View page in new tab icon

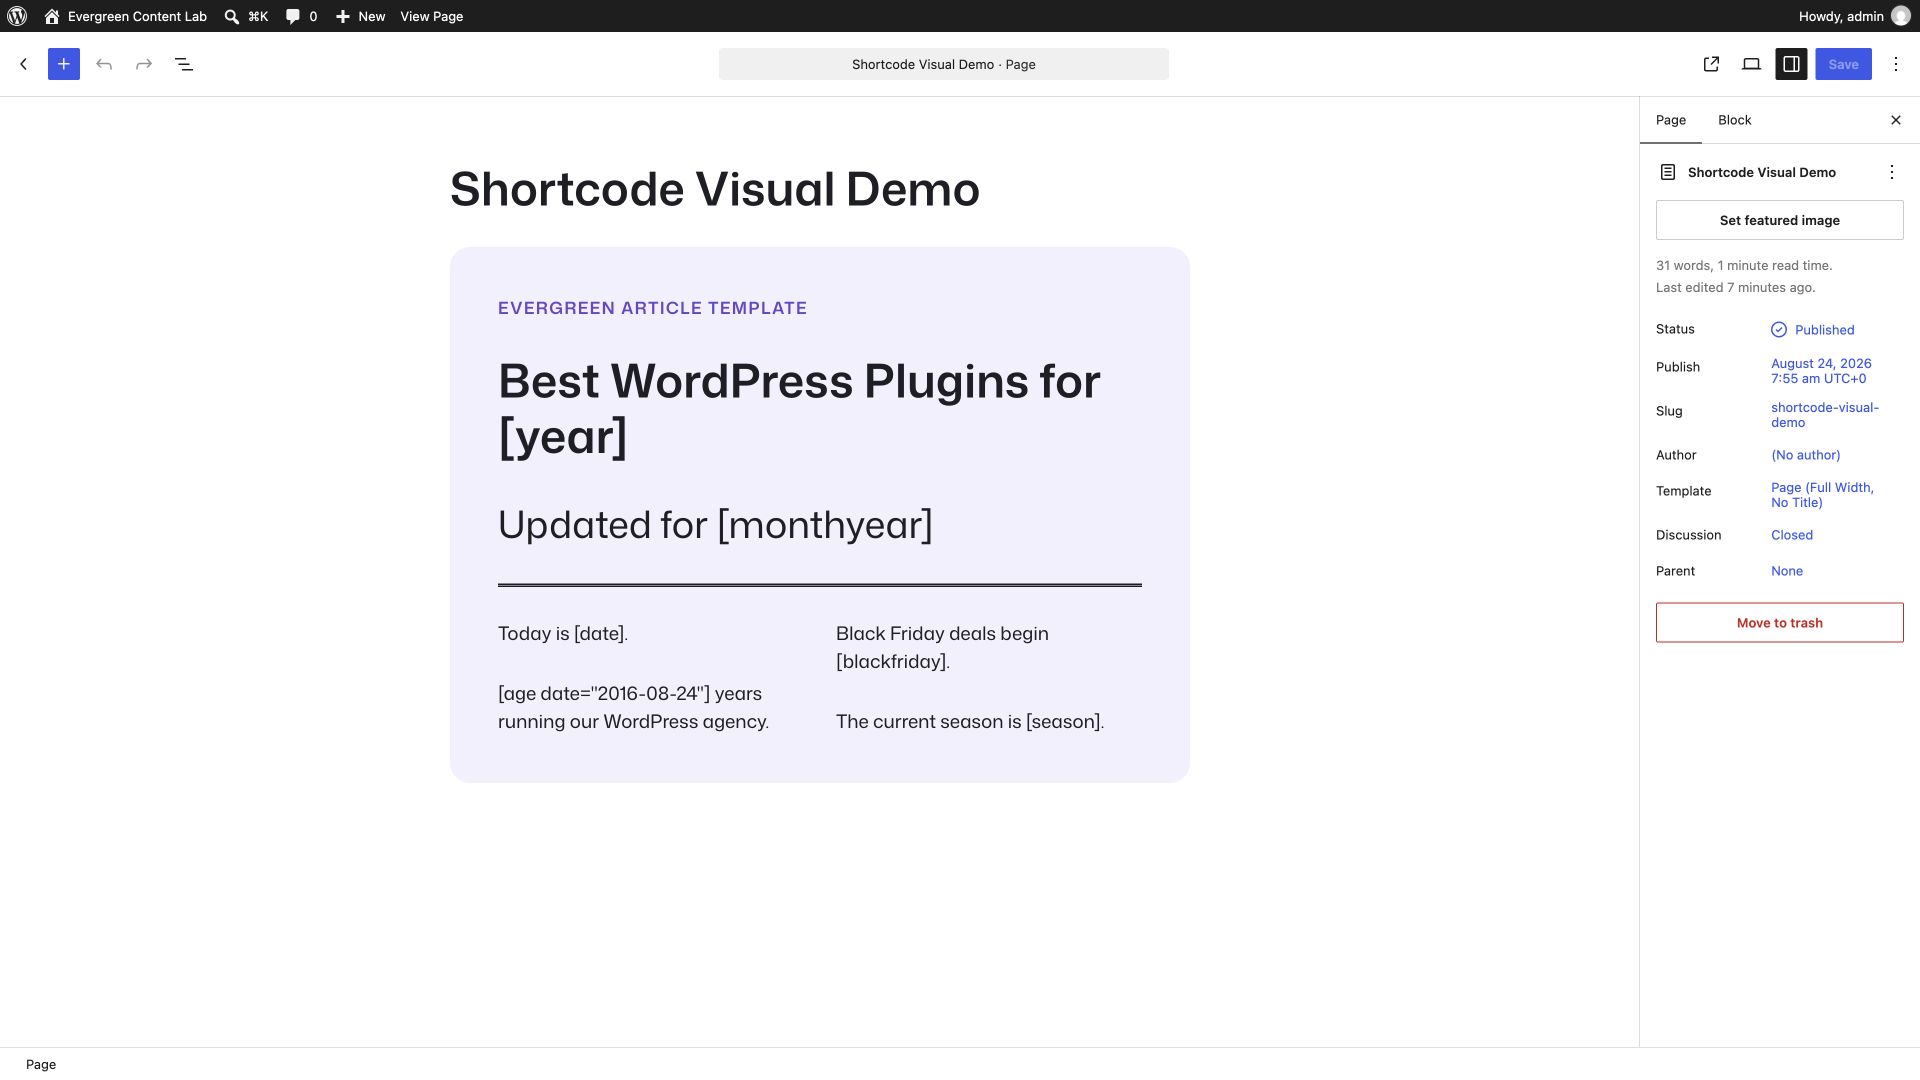(x=1711, y=64)
